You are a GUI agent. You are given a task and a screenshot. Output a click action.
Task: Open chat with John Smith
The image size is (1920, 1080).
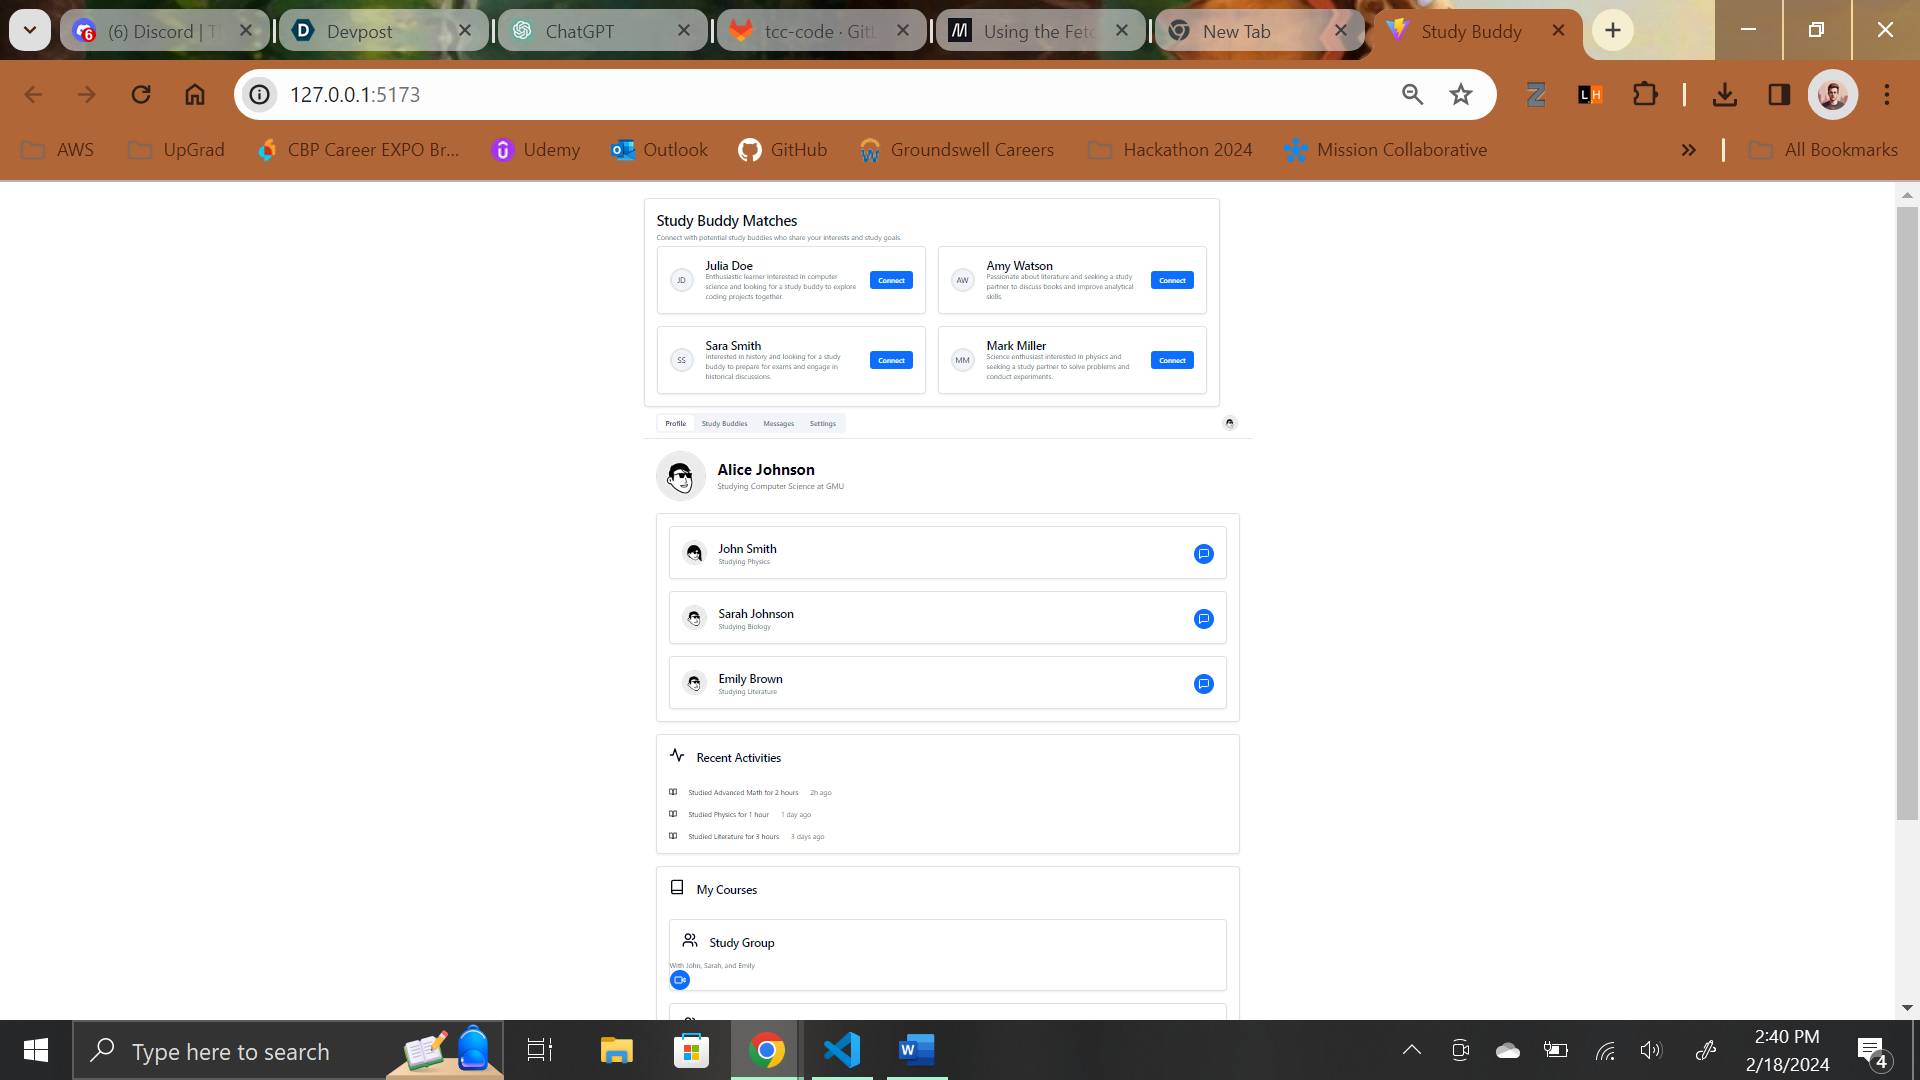[x=1203, y=554]
